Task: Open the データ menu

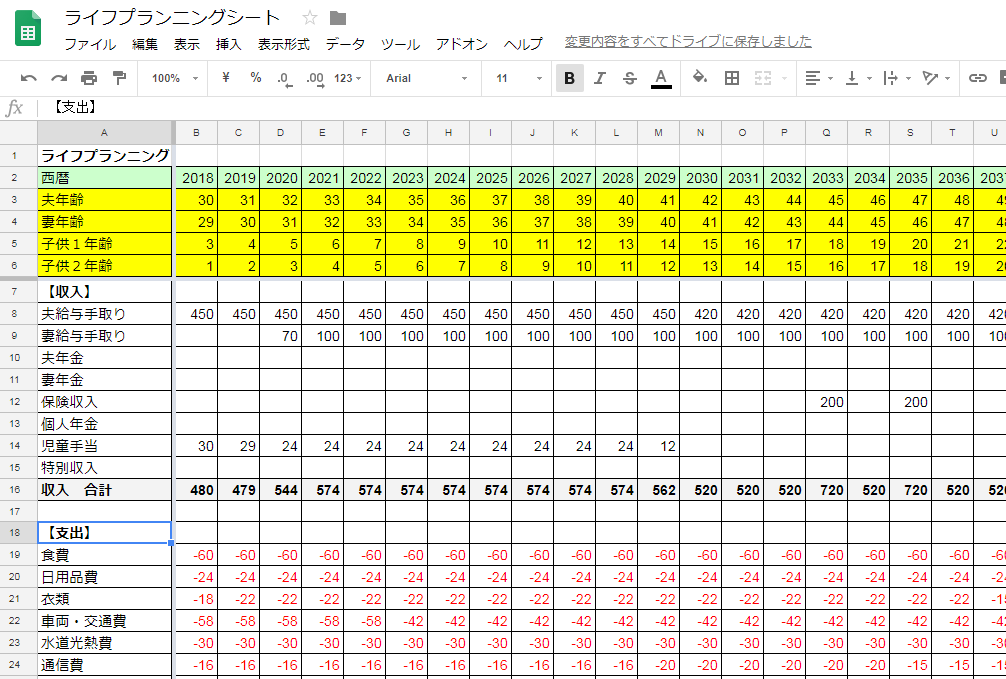Action: [345, 44]
